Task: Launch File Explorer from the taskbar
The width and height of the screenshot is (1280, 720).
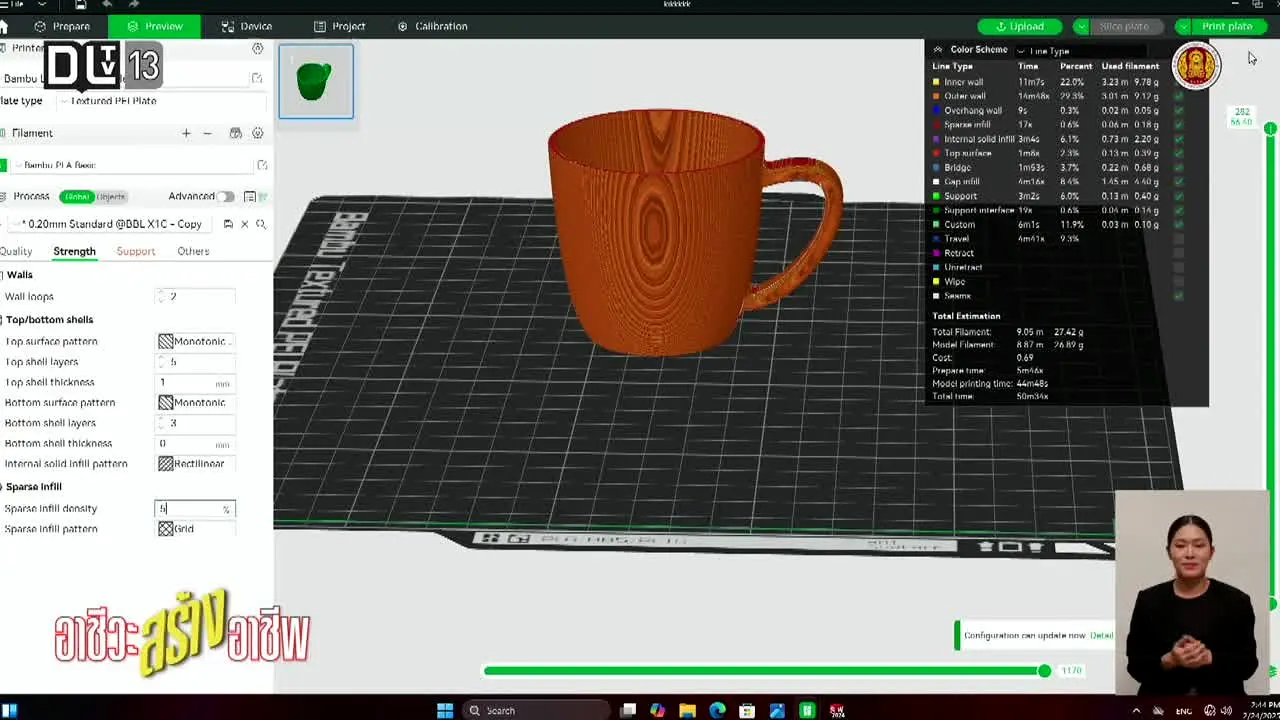Action: (x=687, y=710)
